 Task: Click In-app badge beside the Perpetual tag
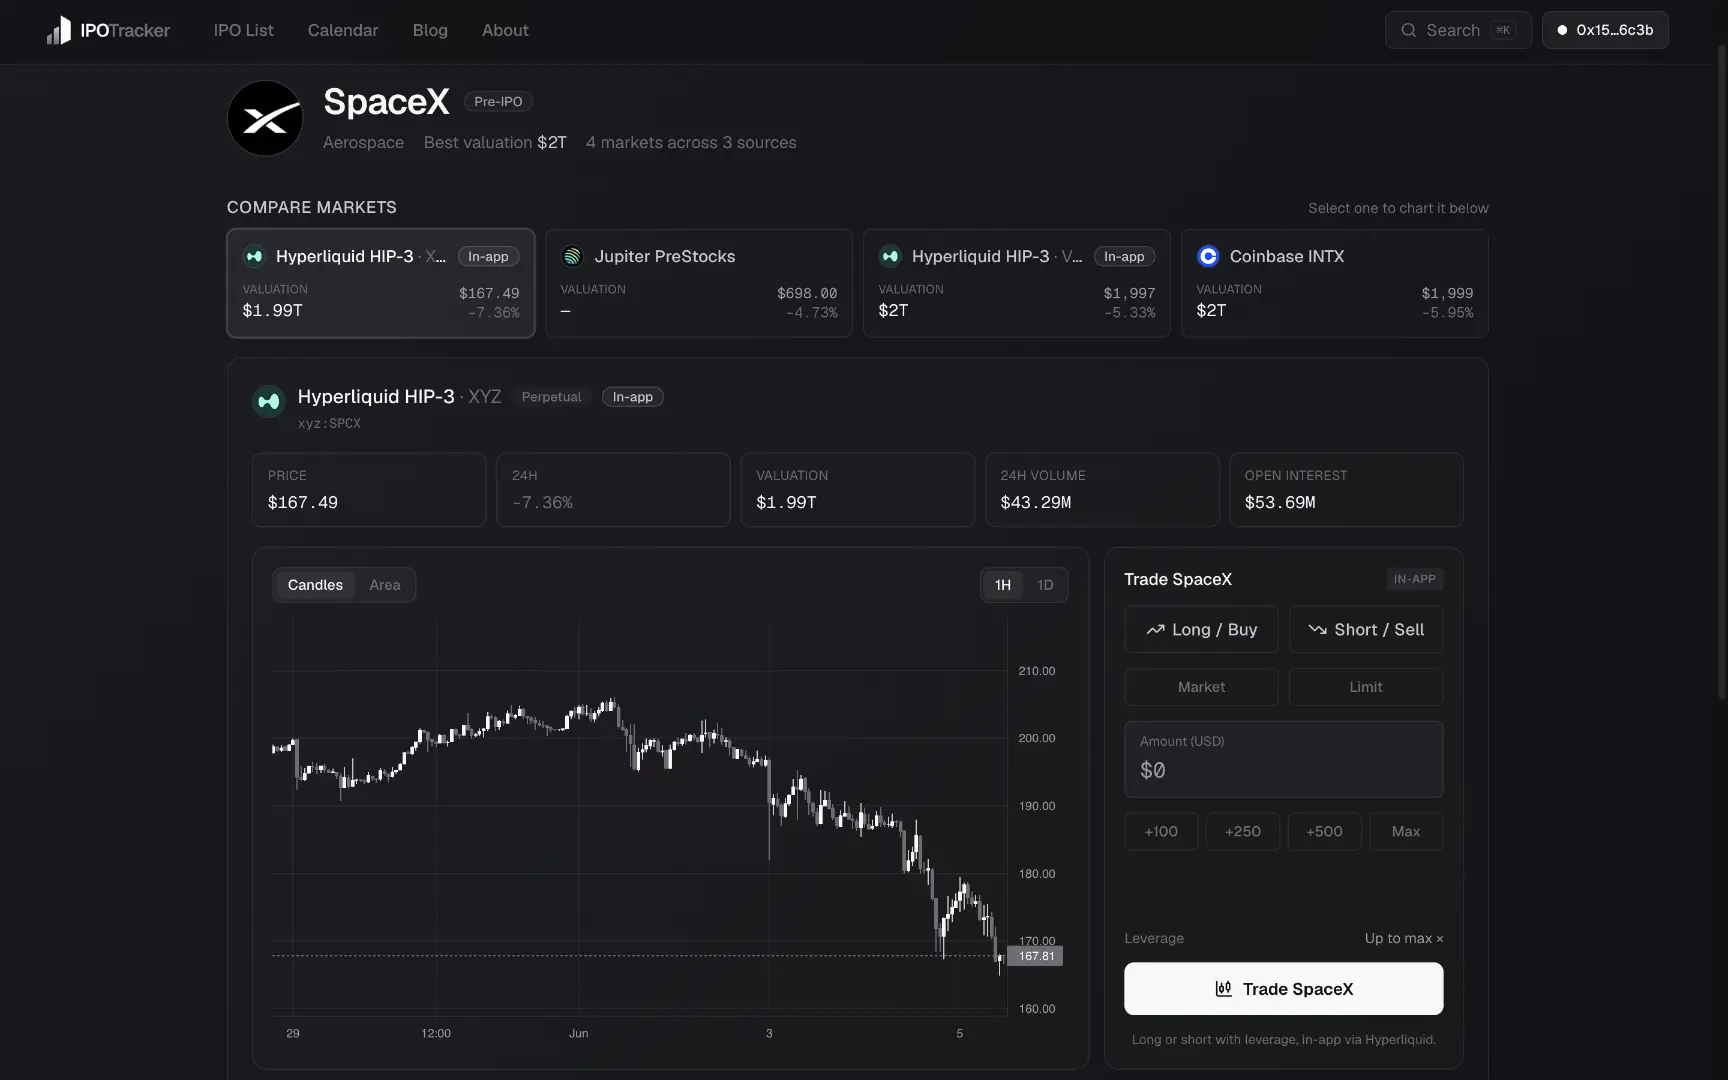click(632, 397)
